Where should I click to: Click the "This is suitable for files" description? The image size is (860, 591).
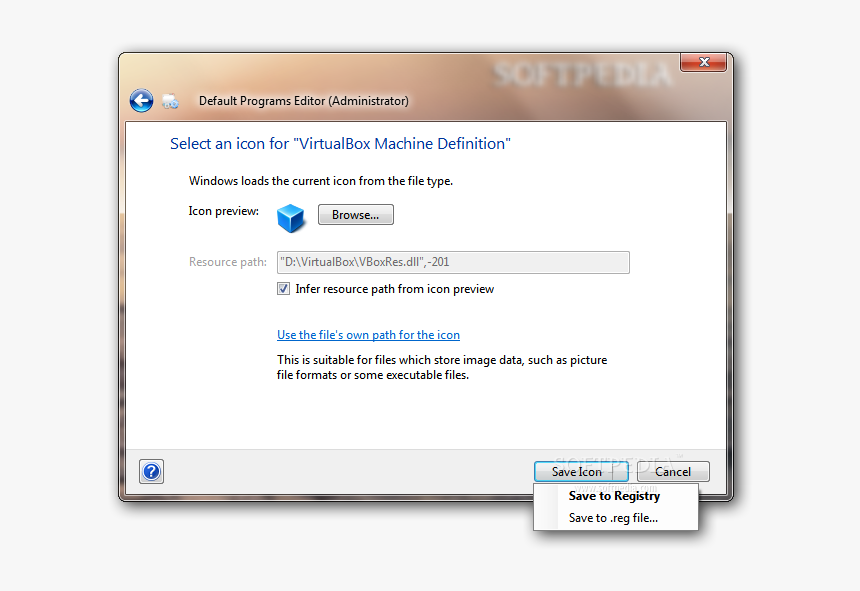click(x=442, y=367)
